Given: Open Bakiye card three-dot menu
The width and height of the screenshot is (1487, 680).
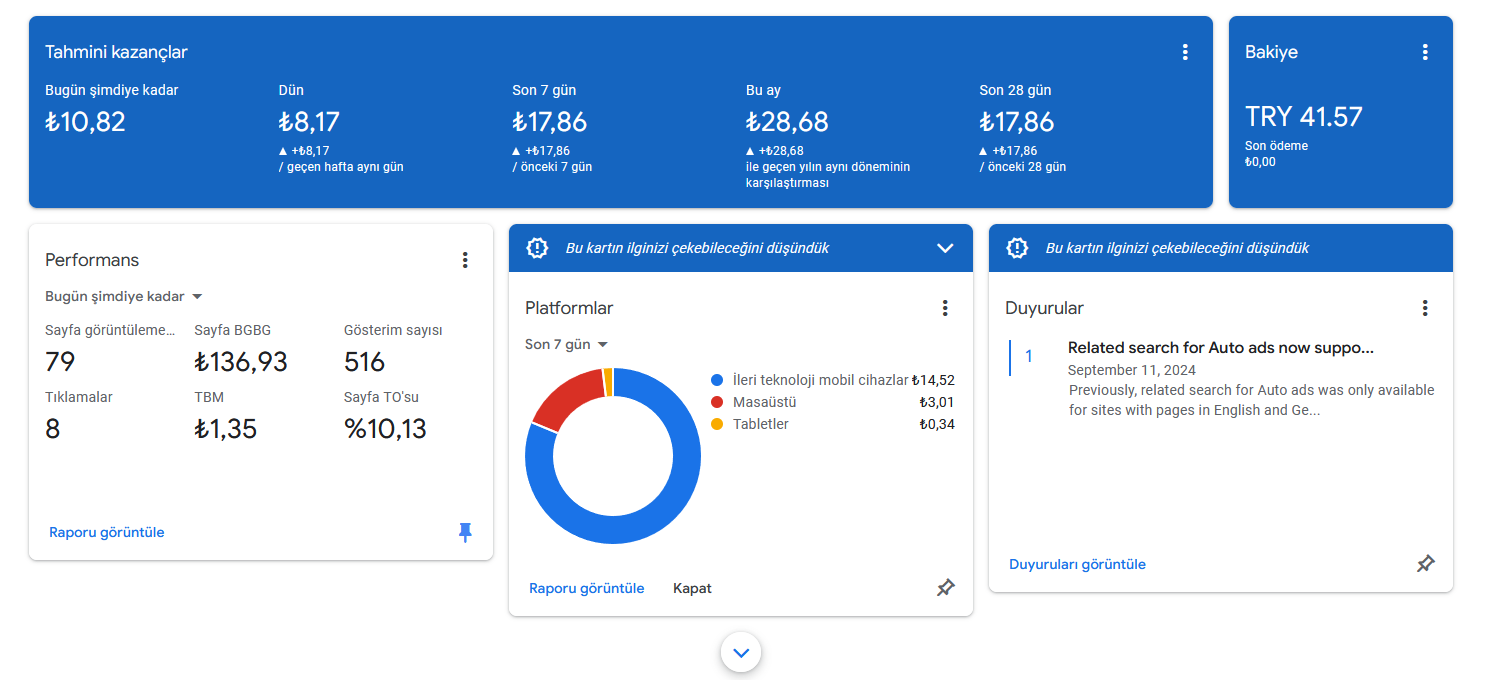Looking at the screenshot, I should 1425,52.
